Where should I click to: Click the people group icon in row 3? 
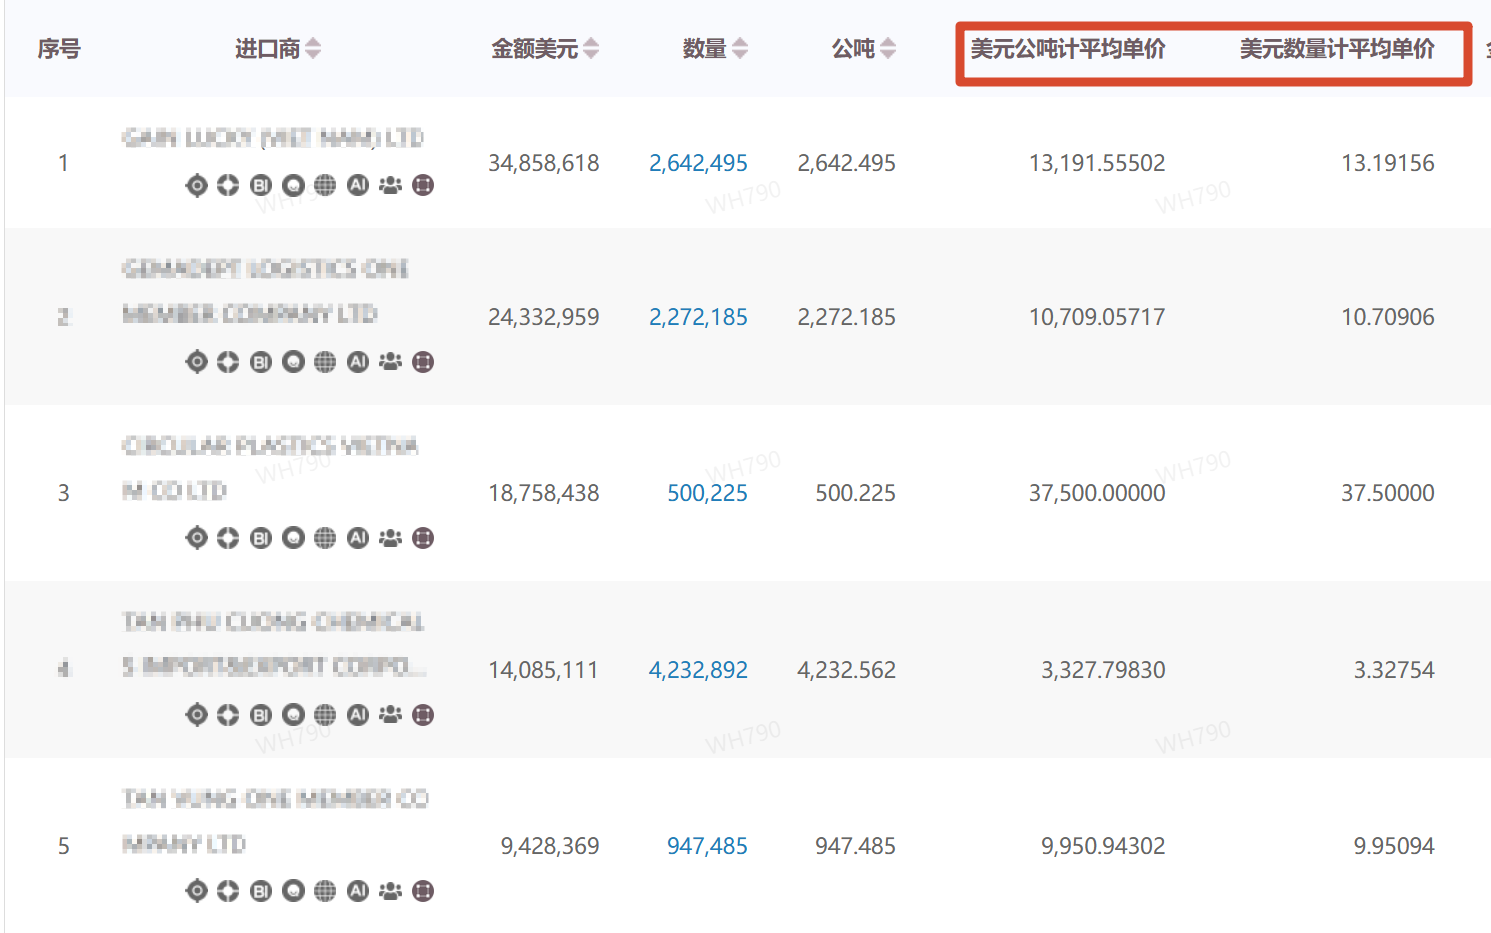point(390,538)
